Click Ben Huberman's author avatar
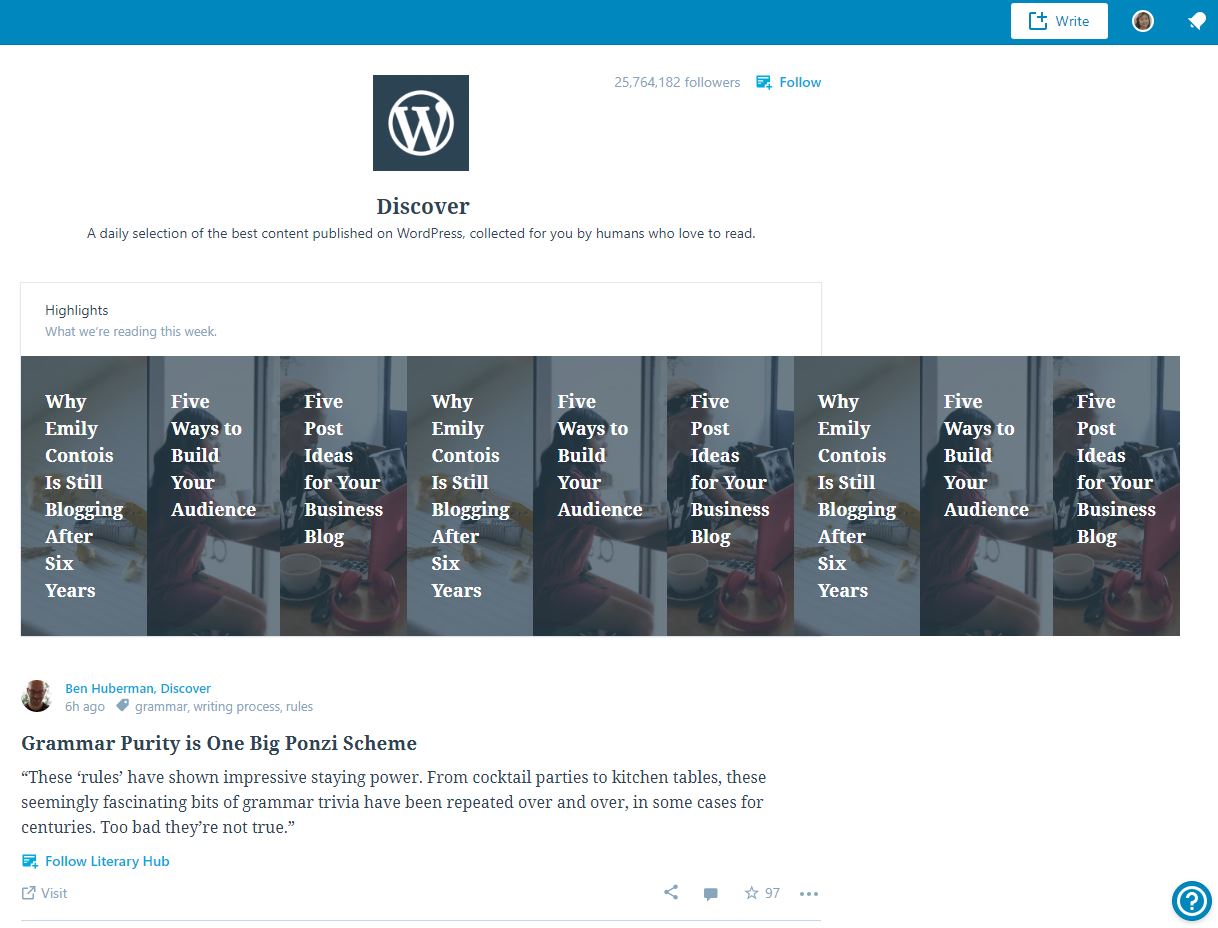 (x=37, y=696)
